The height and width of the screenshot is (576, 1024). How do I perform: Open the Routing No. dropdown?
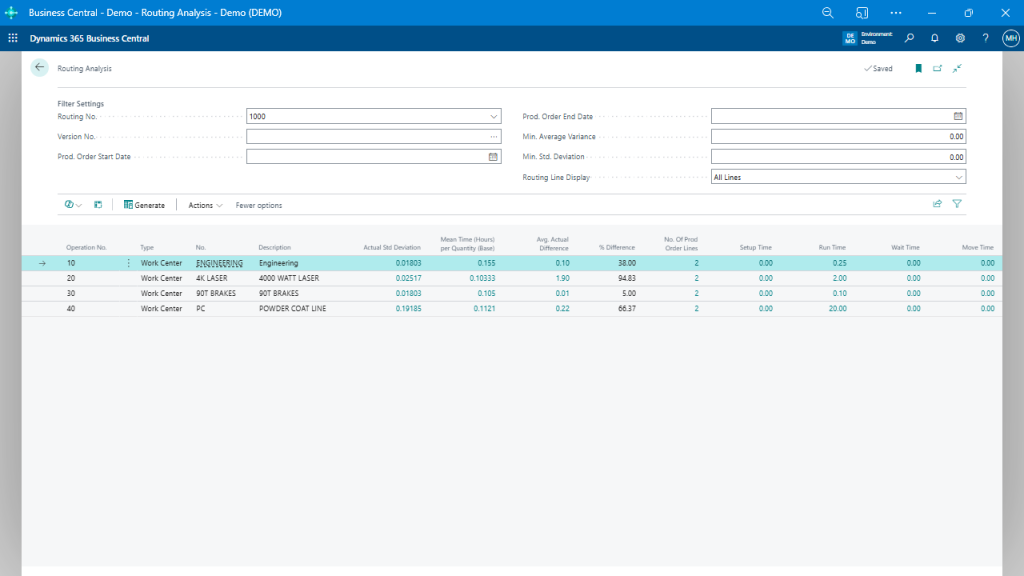(492, 116)
